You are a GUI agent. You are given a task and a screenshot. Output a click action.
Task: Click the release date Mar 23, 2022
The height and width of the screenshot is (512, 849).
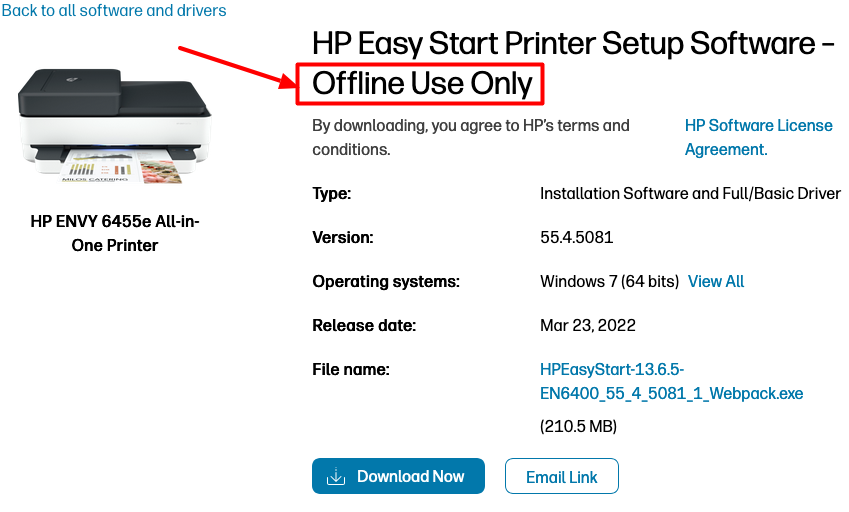tap(588, 325)
